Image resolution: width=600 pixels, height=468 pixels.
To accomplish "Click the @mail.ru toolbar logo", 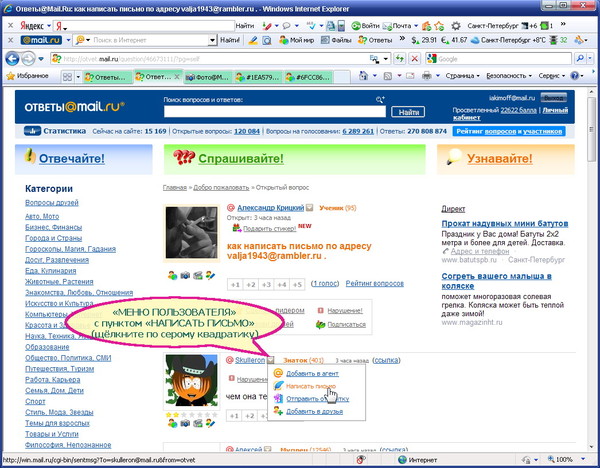I will [x=41, y=40].
